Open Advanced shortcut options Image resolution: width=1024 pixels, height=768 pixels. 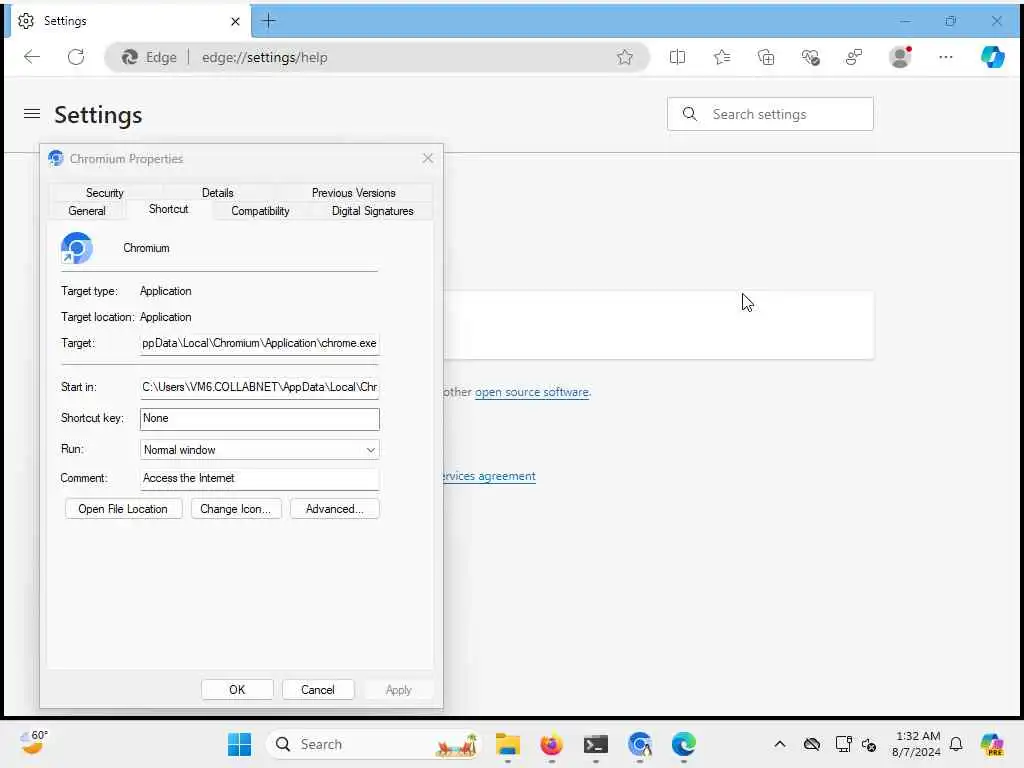click(x=334, y=509)
